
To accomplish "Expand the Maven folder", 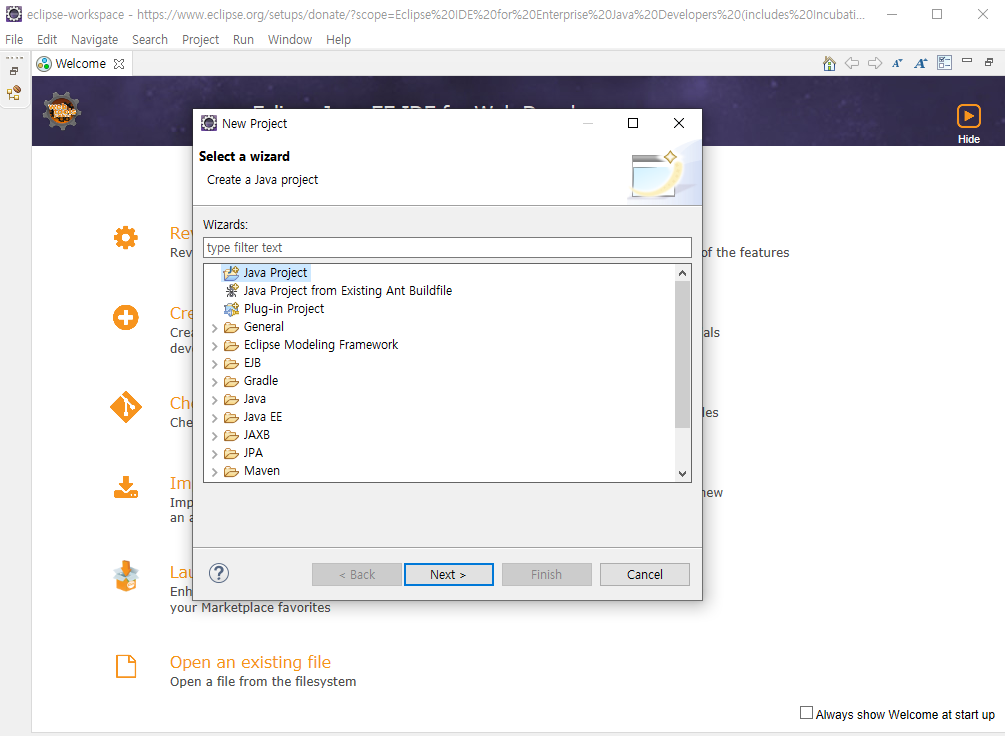I will [x=215, y=471].
